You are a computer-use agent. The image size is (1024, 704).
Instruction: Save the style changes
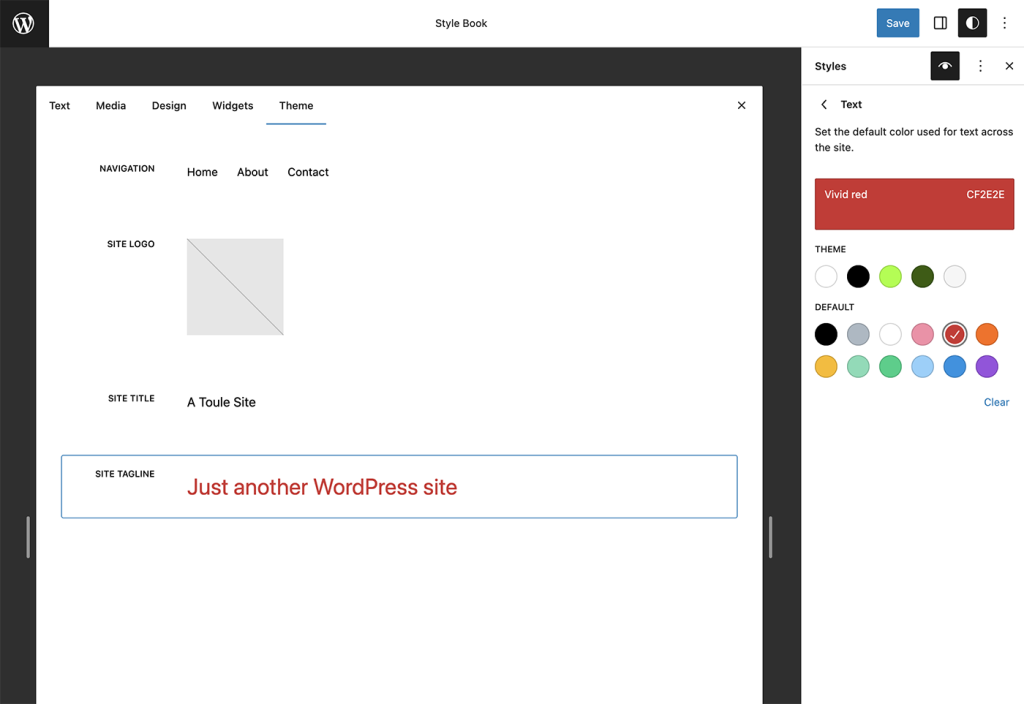(x=897, y=23)
